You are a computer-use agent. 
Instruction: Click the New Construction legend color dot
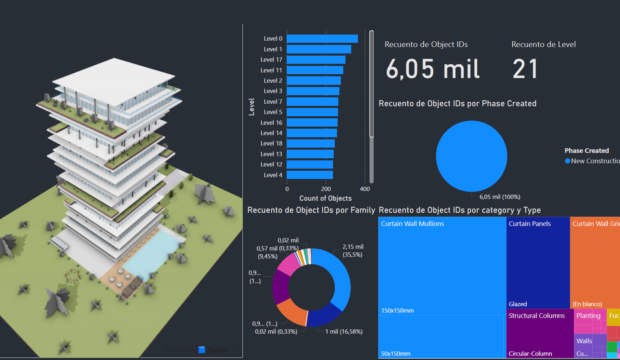click(567, 161)
